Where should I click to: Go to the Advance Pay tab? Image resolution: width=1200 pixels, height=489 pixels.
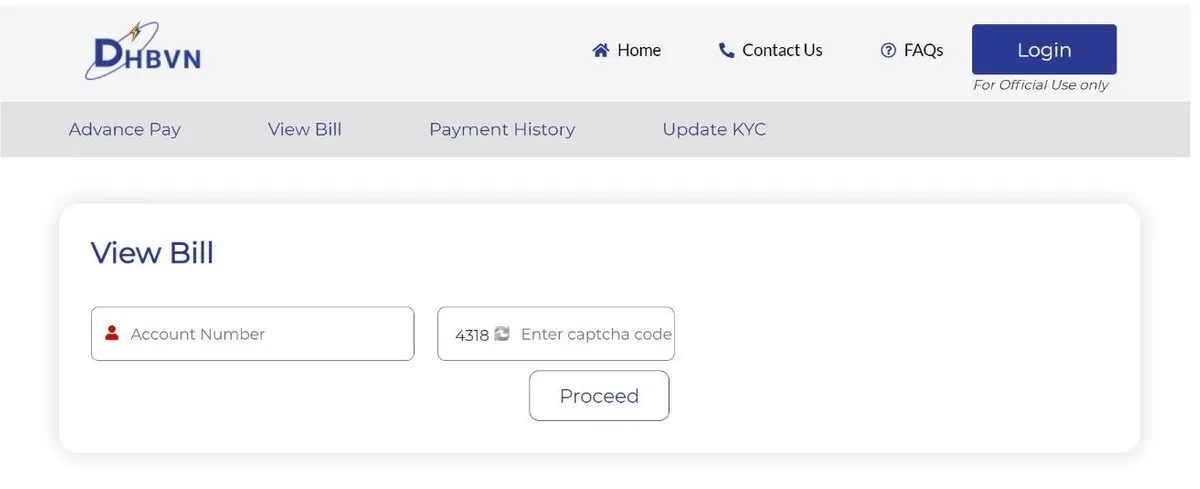coord(125,129)
